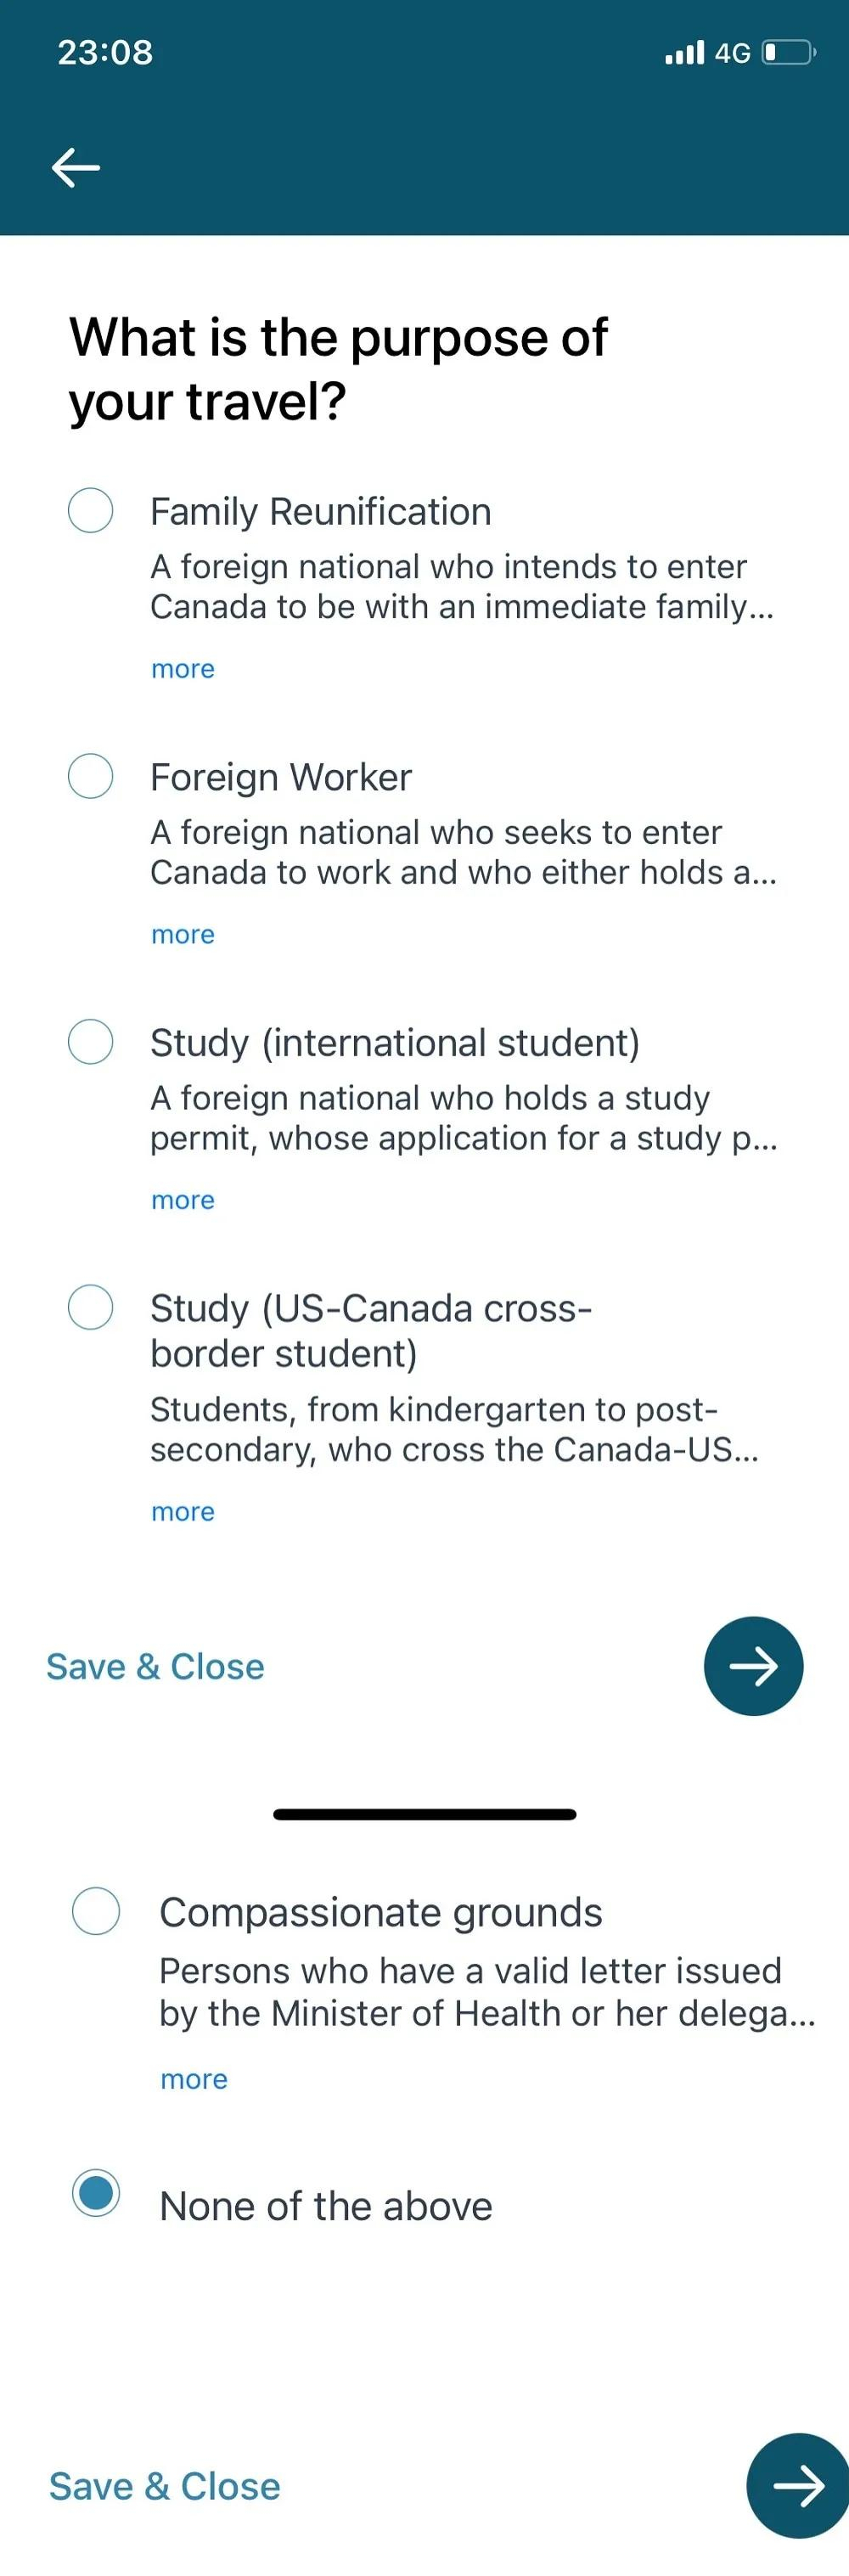Tap the lower Save & Close link
Viewport: 849px width, 2576px height.
[x=165, y=2486]
